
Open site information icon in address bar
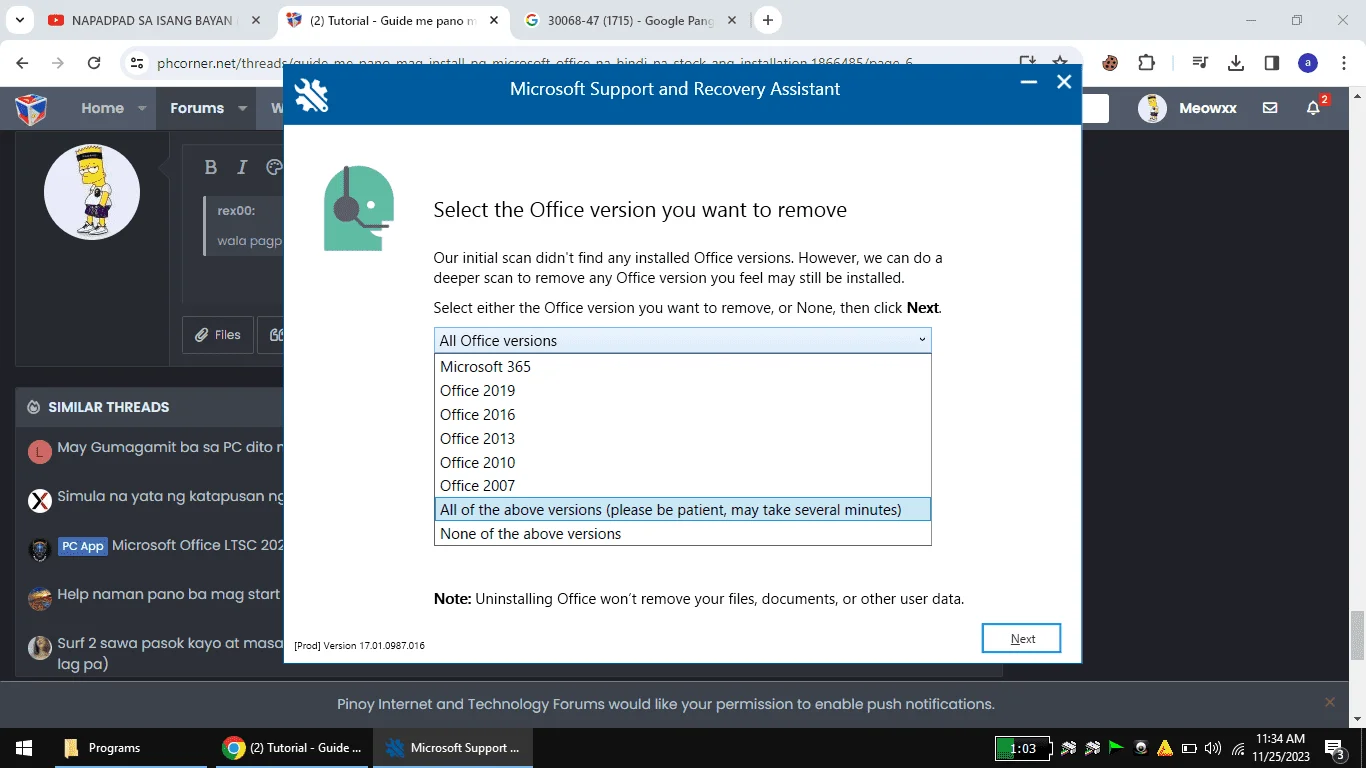138,63
